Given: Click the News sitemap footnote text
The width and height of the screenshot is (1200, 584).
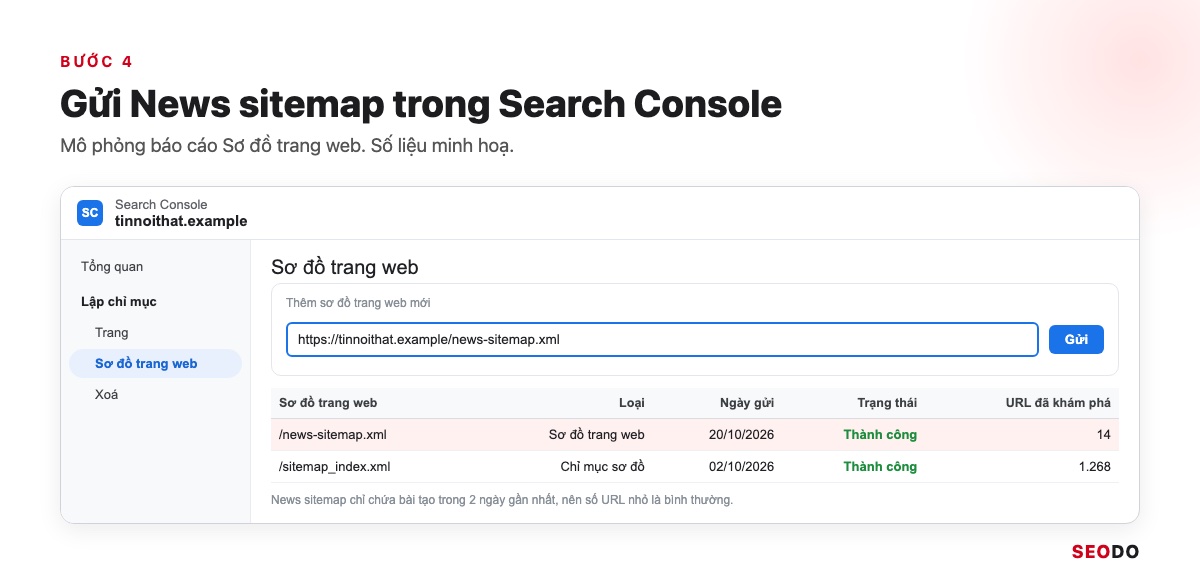Looking at the screenshot, I should point(502,500).
